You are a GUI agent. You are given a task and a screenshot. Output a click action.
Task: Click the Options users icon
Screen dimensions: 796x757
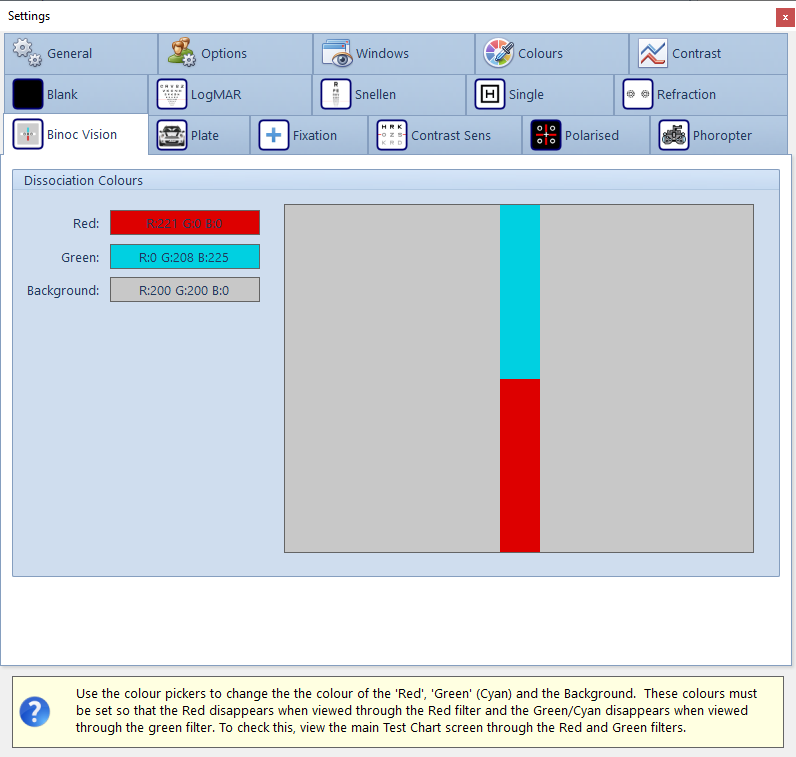(182, 53)
